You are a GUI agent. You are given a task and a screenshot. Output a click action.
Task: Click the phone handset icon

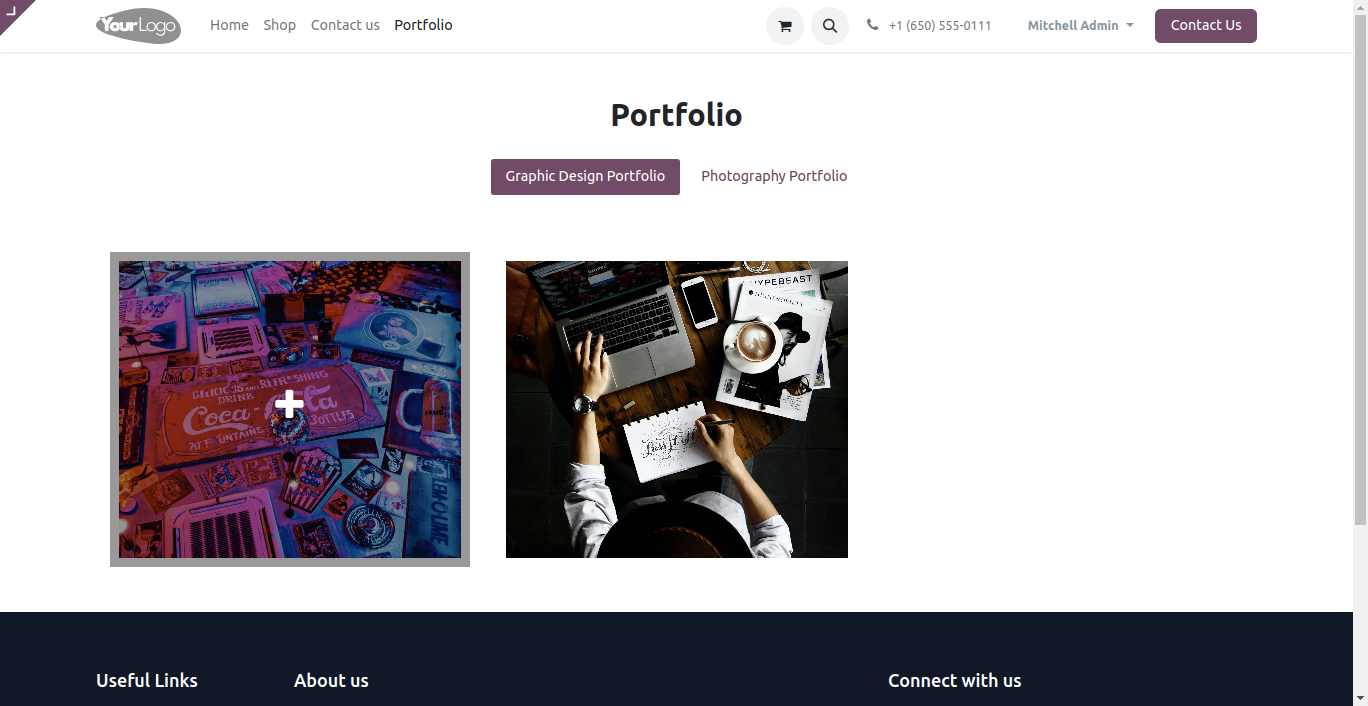click(x=873, y=25)
